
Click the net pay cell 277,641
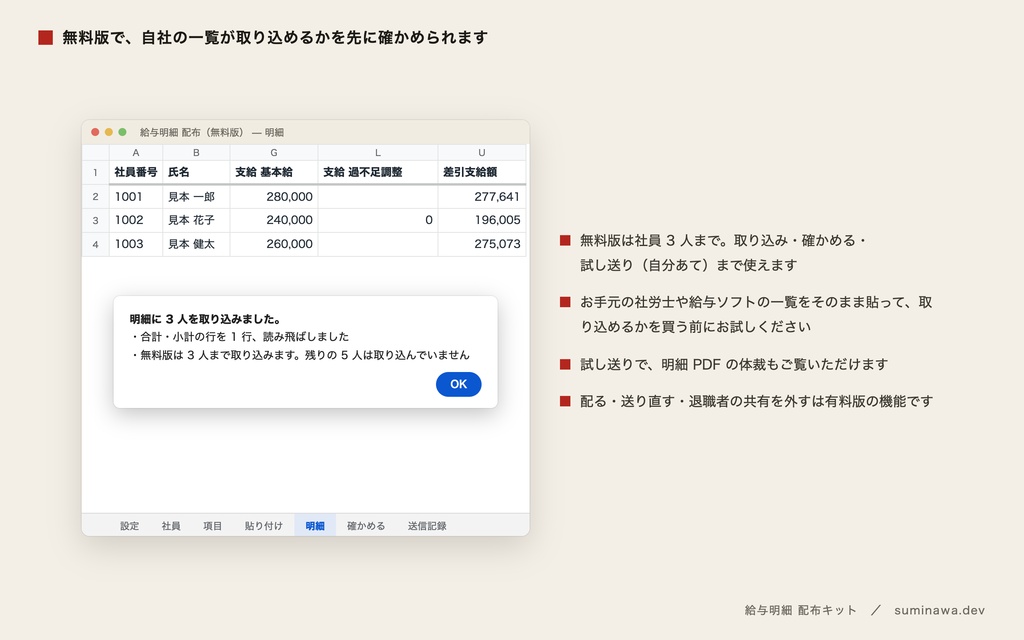coord(482,197)
